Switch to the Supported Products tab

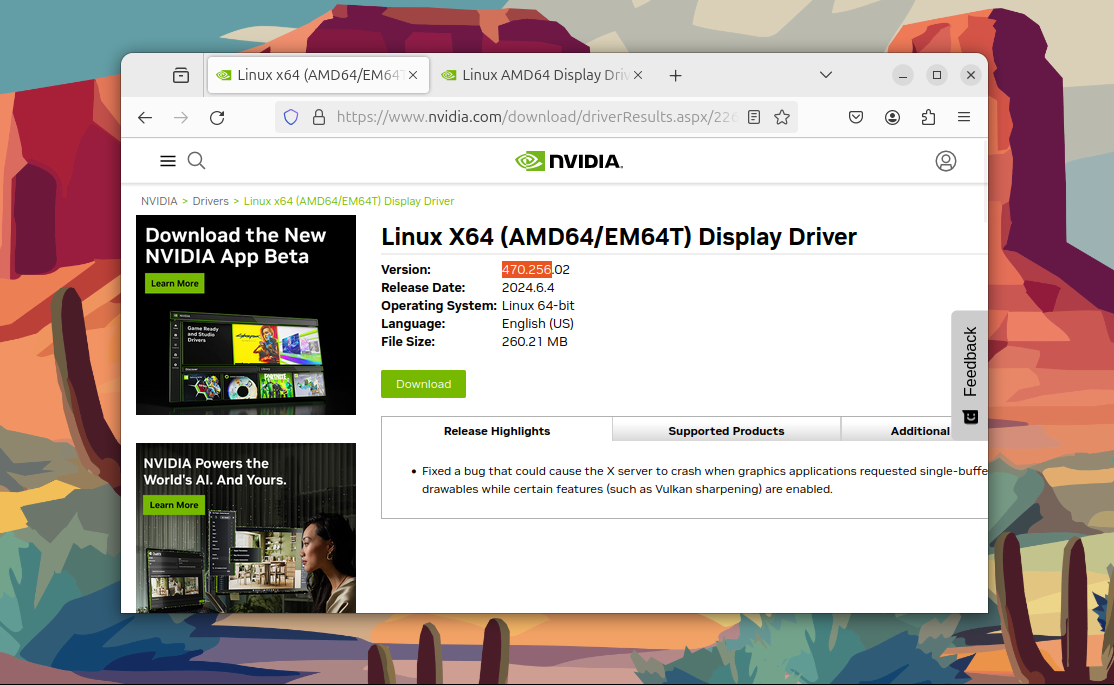tap(726, 431)
